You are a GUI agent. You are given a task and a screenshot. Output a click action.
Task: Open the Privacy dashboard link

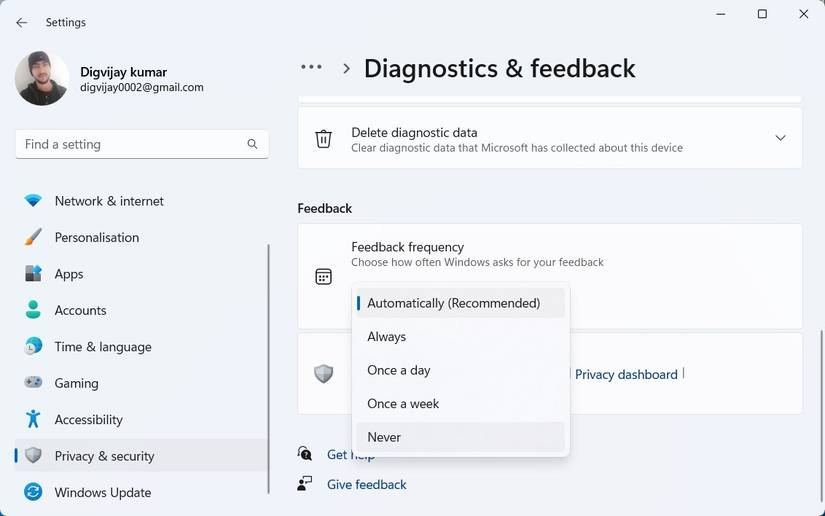pos(626,374)
